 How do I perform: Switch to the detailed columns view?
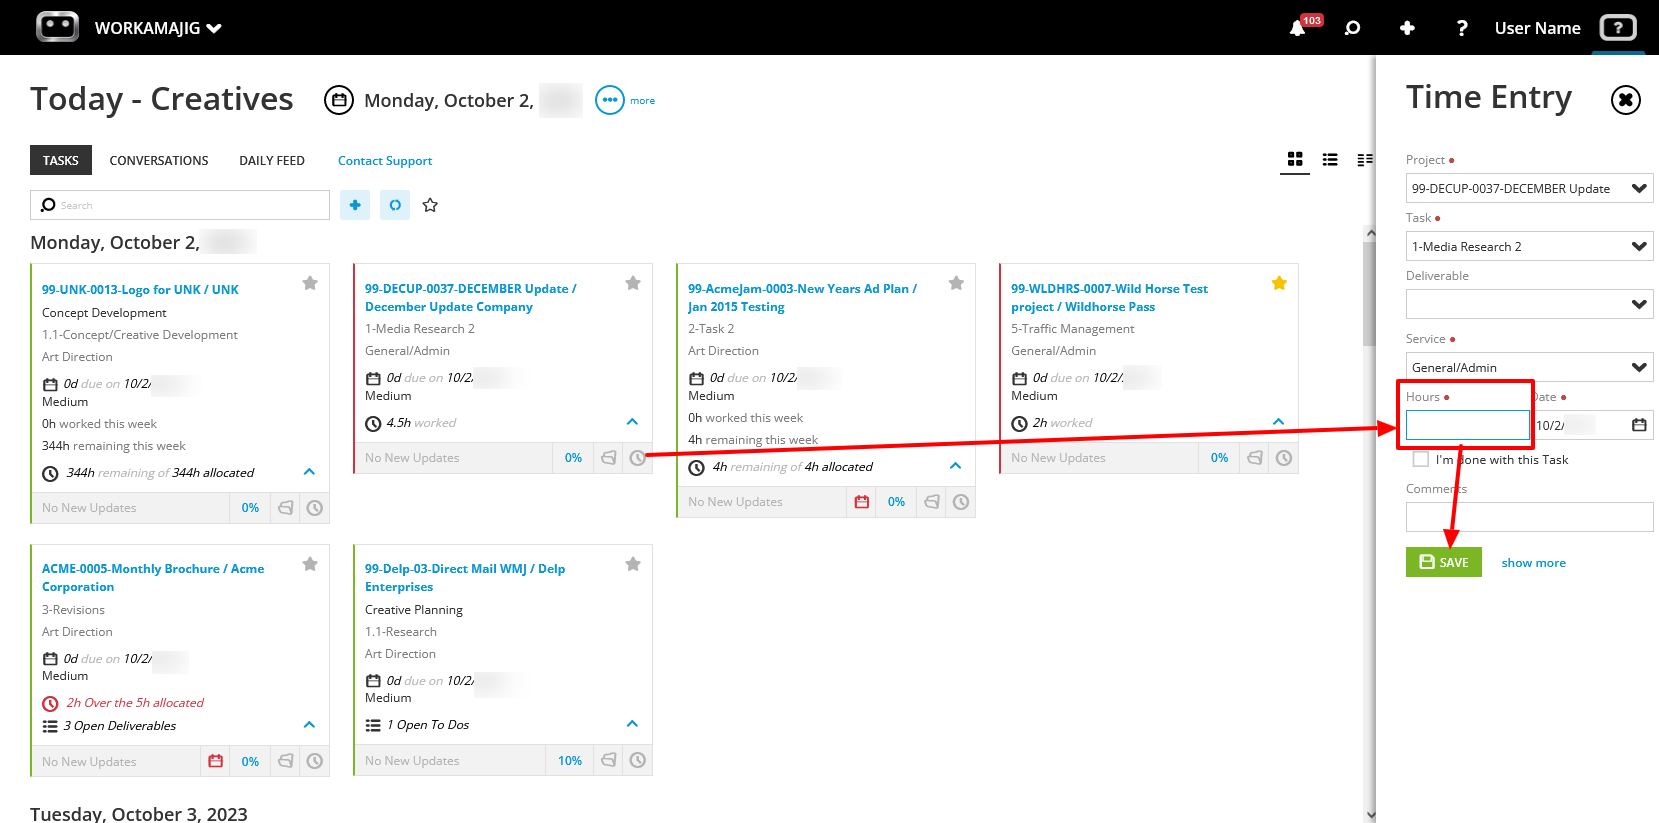click(1364, 159)
